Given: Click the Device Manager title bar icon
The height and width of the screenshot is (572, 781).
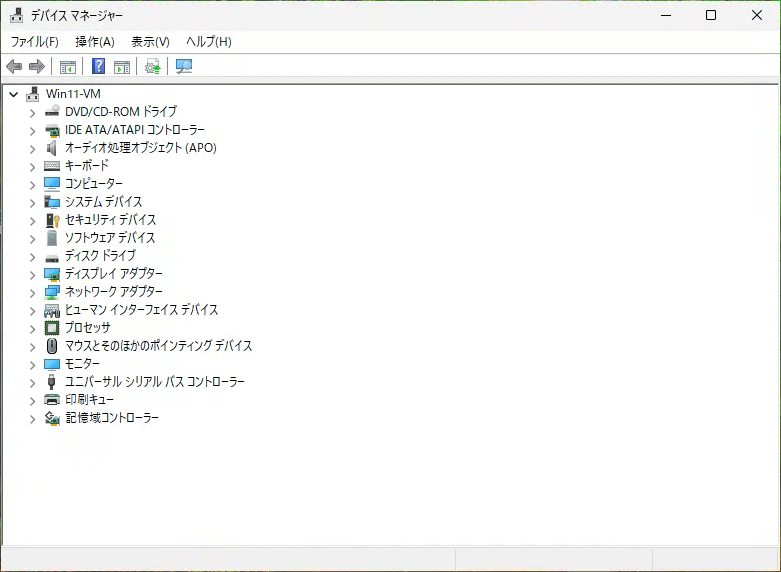Looking at the screenshot, I should pyautogui.click(x=16, y=15).
